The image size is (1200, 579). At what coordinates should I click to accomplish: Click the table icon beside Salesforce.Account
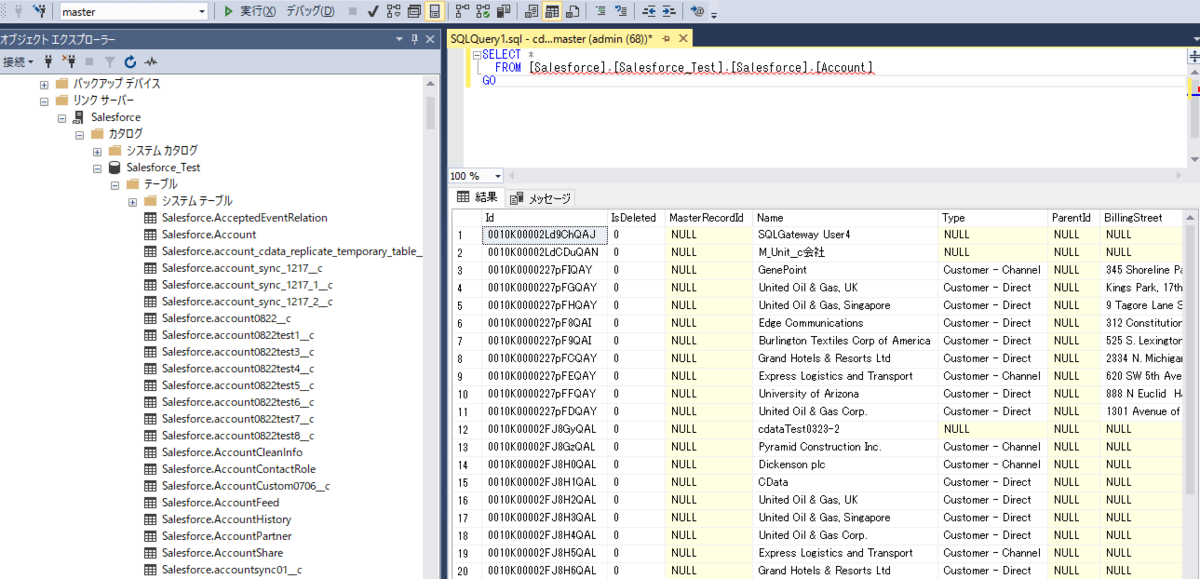click(150, 234)
